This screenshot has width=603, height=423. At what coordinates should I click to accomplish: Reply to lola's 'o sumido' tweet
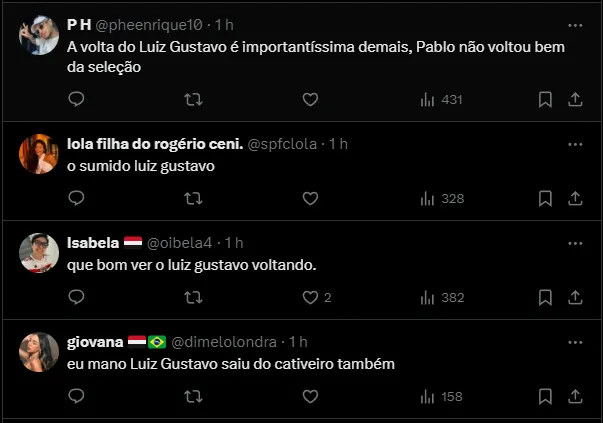click(x=76, y=198)
